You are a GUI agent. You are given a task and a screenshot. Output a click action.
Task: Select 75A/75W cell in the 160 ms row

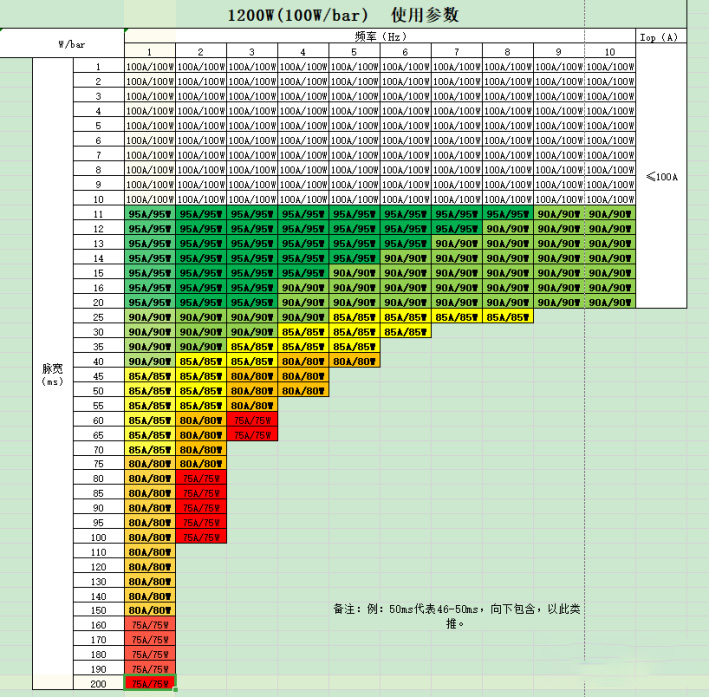click(x=150, y=625)
